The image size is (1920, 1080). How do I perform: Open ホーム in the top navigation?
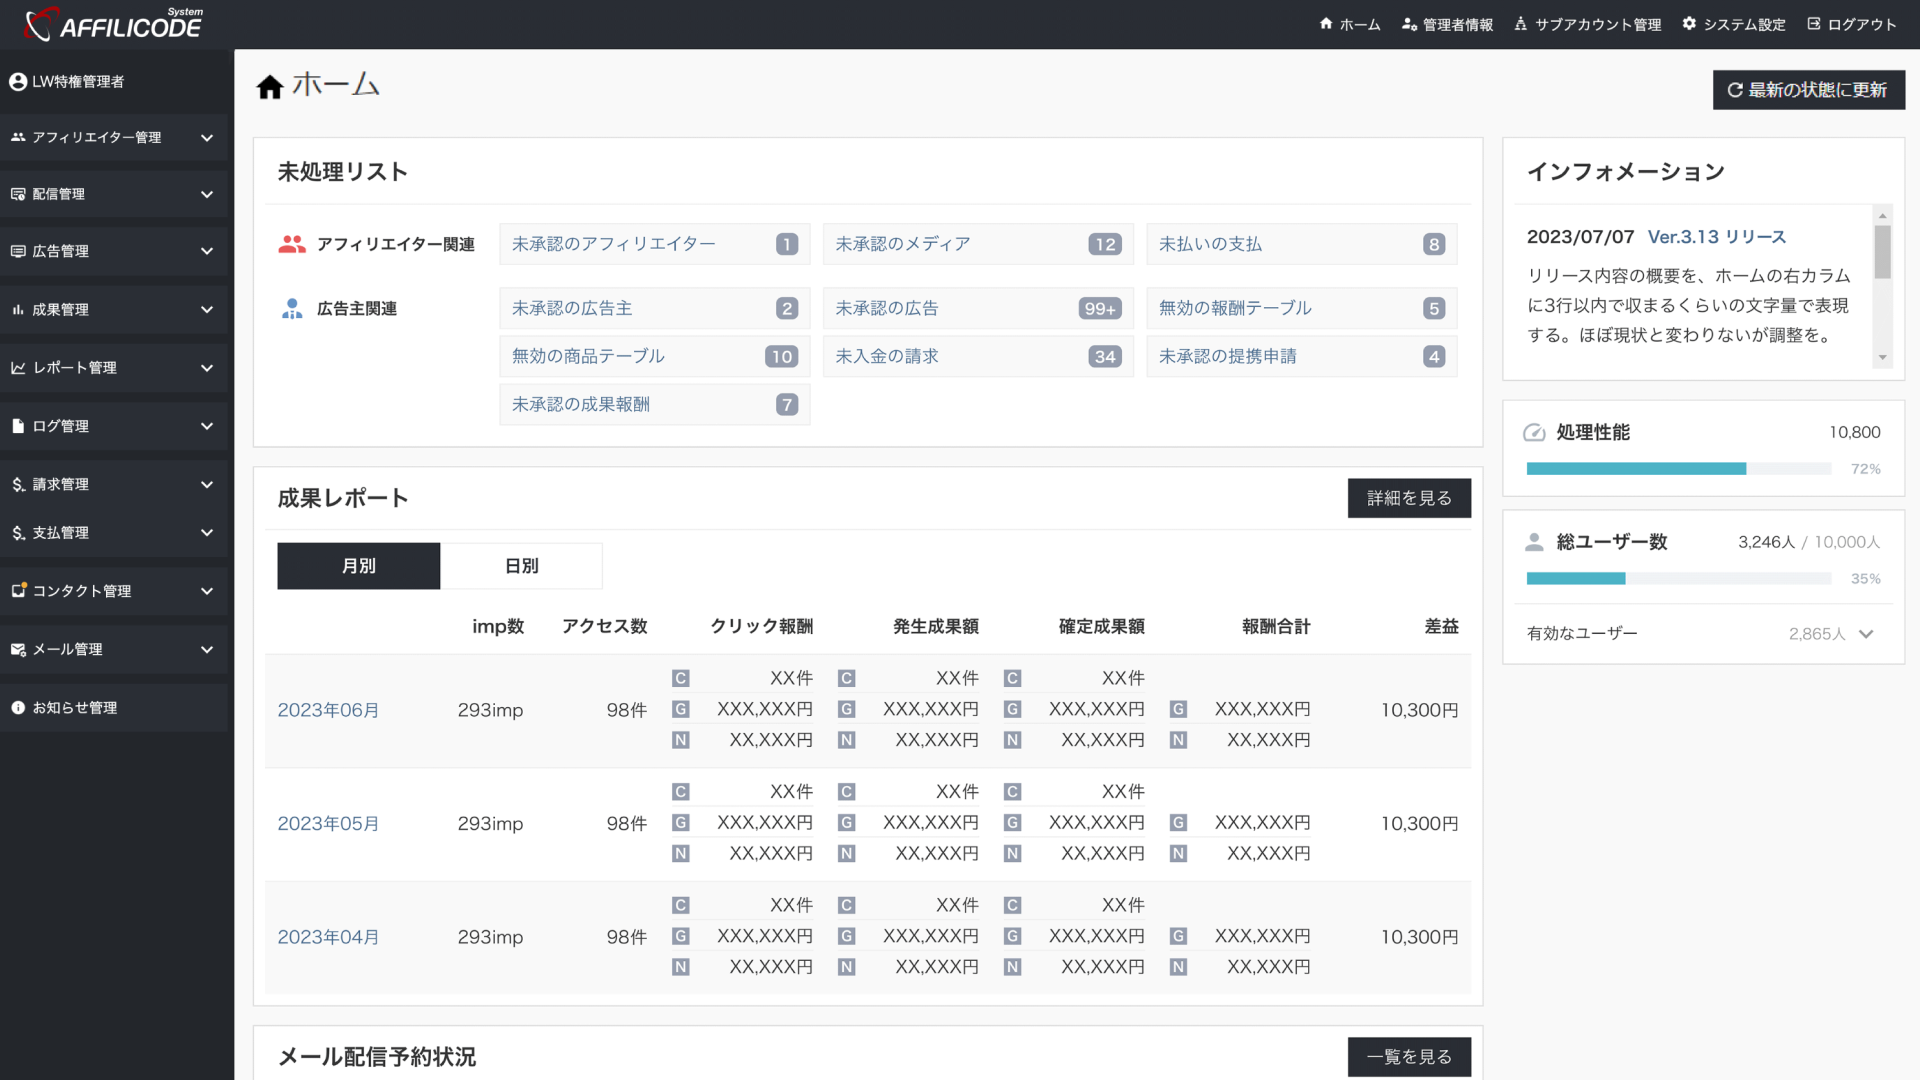[x=1350, y=24]
